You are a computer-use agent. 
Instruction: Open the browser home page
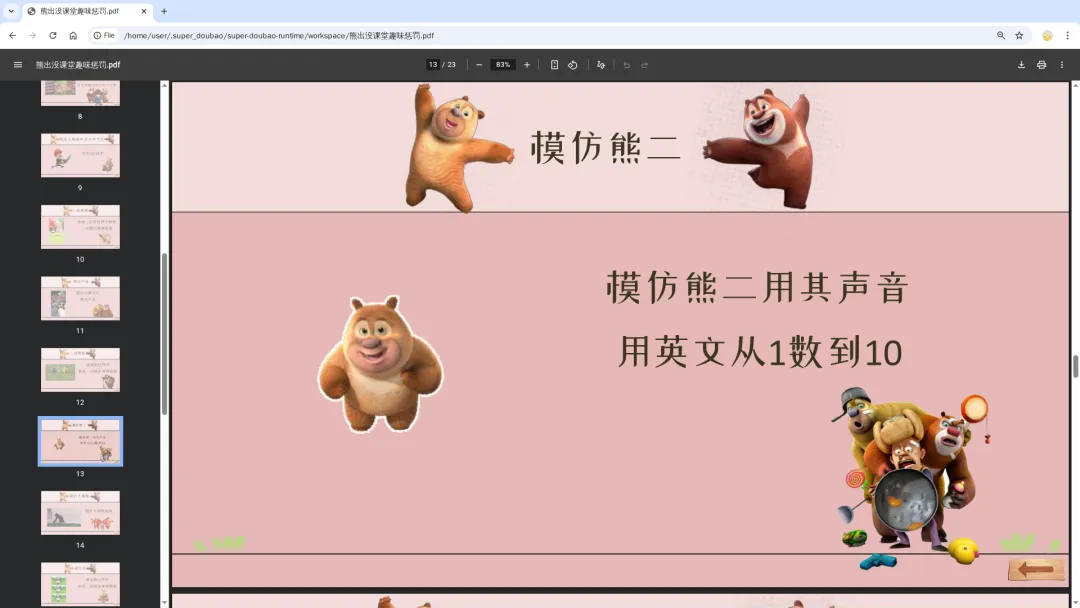(73, 35)
